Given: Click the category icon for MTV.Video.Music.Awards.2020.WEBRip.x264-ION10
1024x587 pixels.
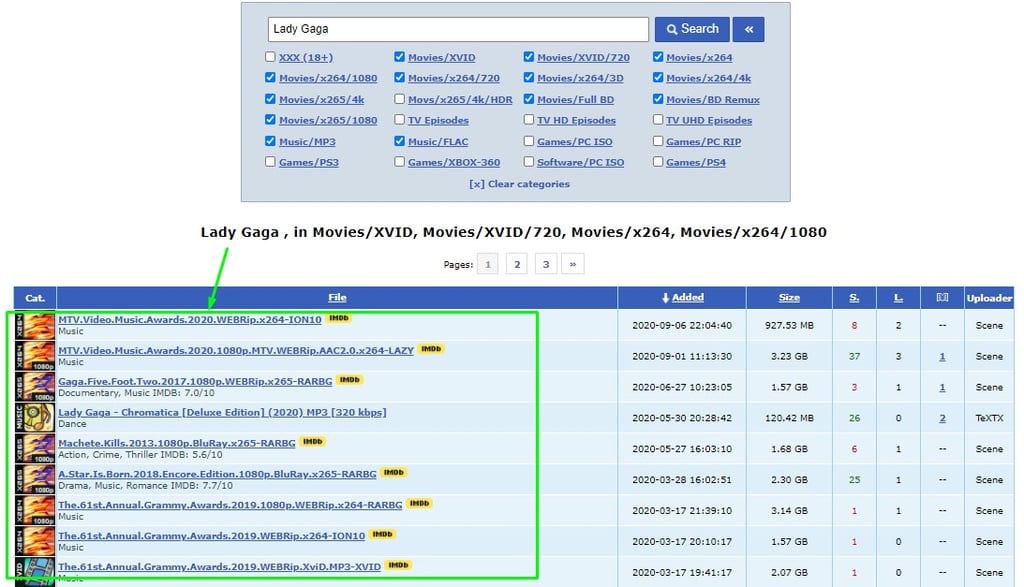Looking at the screenshot, I should pos(35,325).
